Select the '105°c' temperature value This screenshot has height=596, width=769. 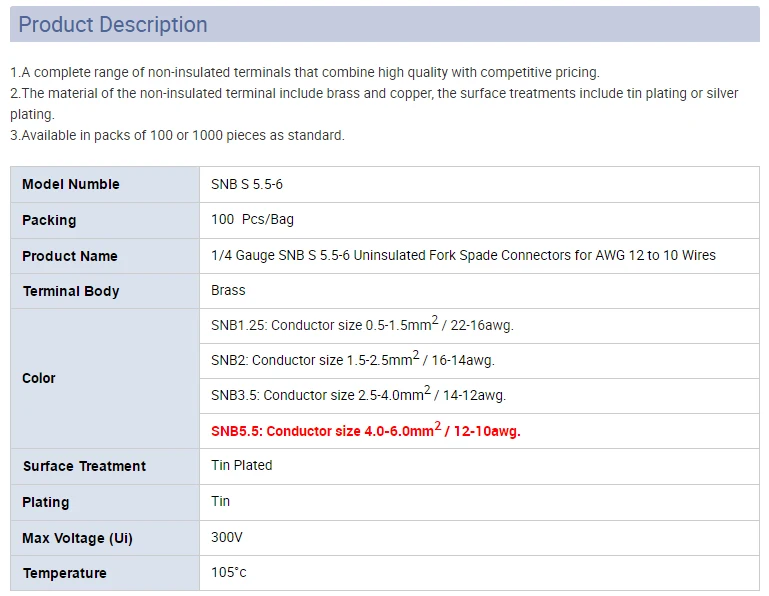click(x=229, y=572)
